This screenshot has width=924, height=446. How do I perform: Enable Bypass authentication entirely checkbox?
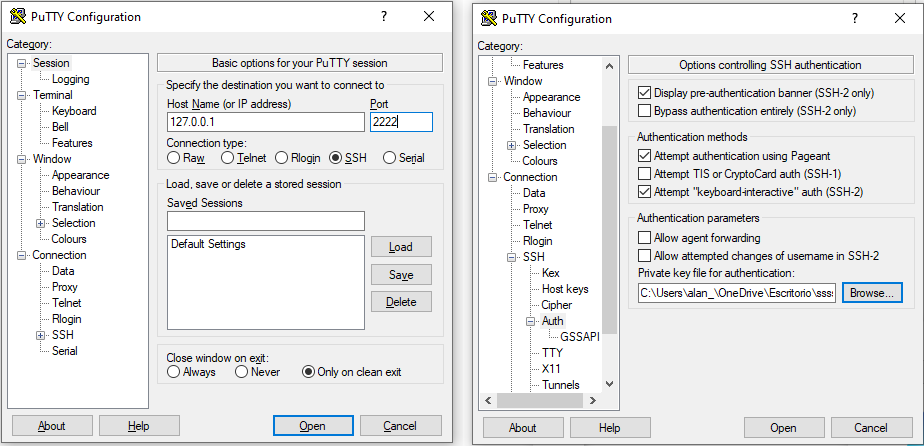coord(645,110)
